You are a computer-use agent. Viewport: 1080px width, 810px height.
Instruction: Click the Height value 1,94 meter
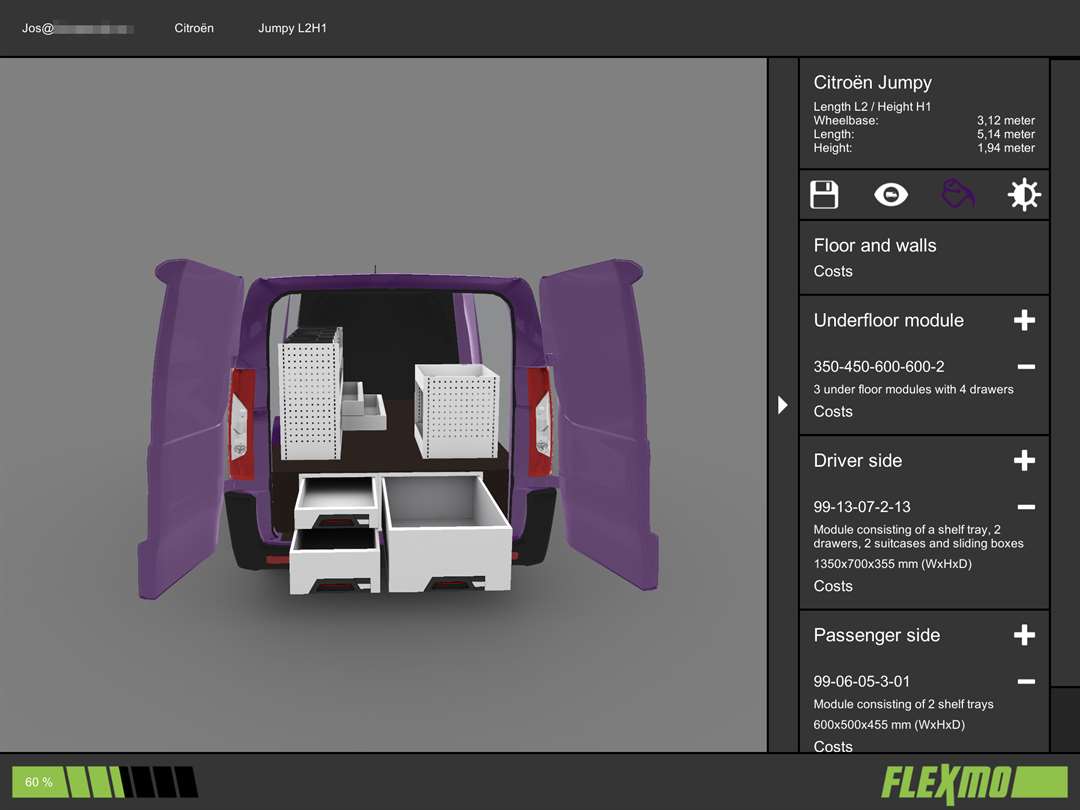[1006, 148]
